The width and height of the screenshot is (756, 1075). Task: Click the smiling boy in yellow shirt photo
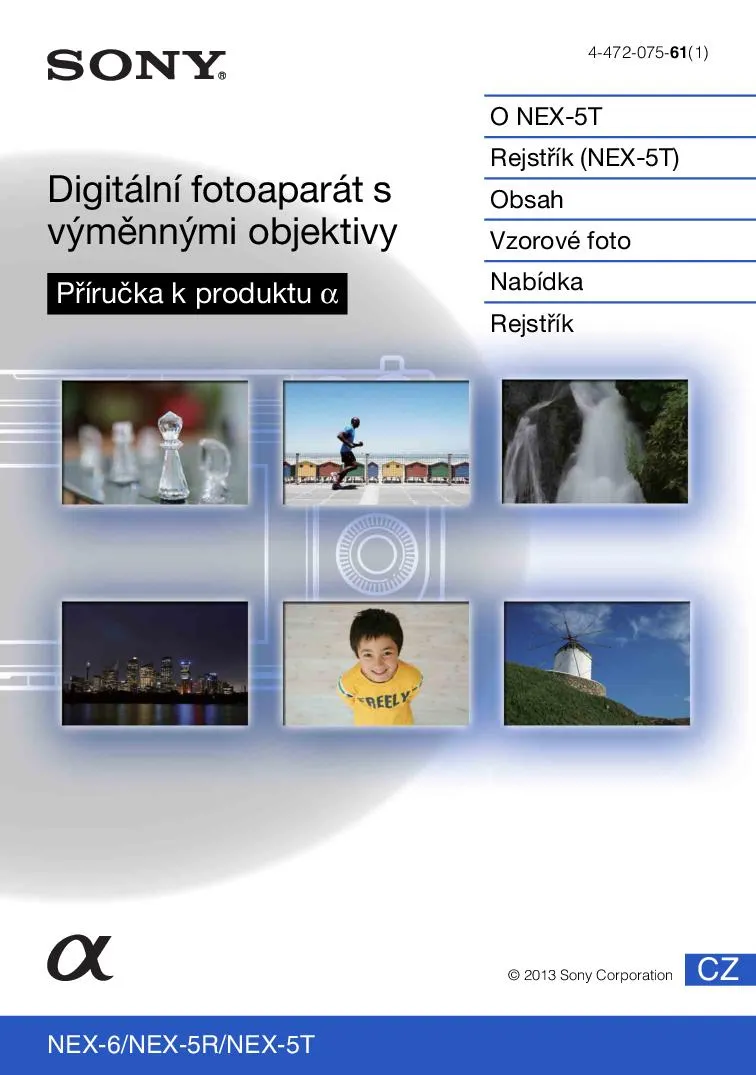click(x=376, y=662)
